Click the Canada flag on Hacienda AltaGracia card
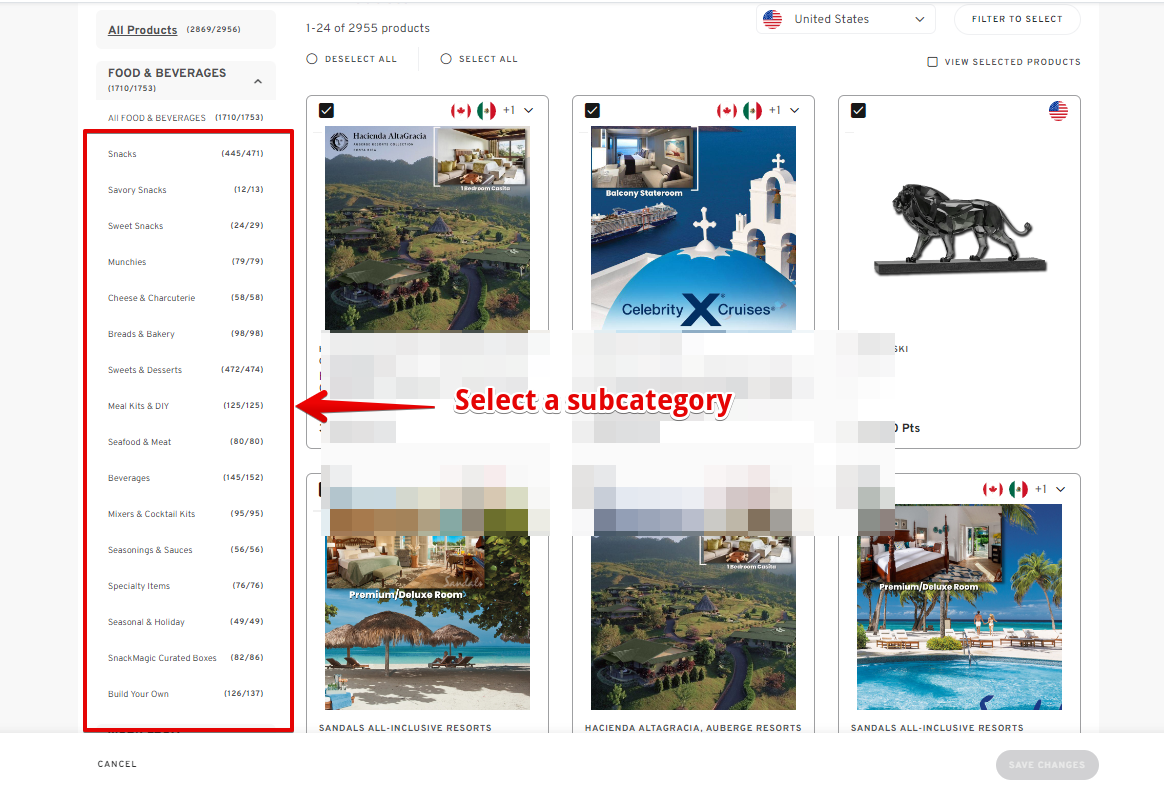 click(461, 111)
